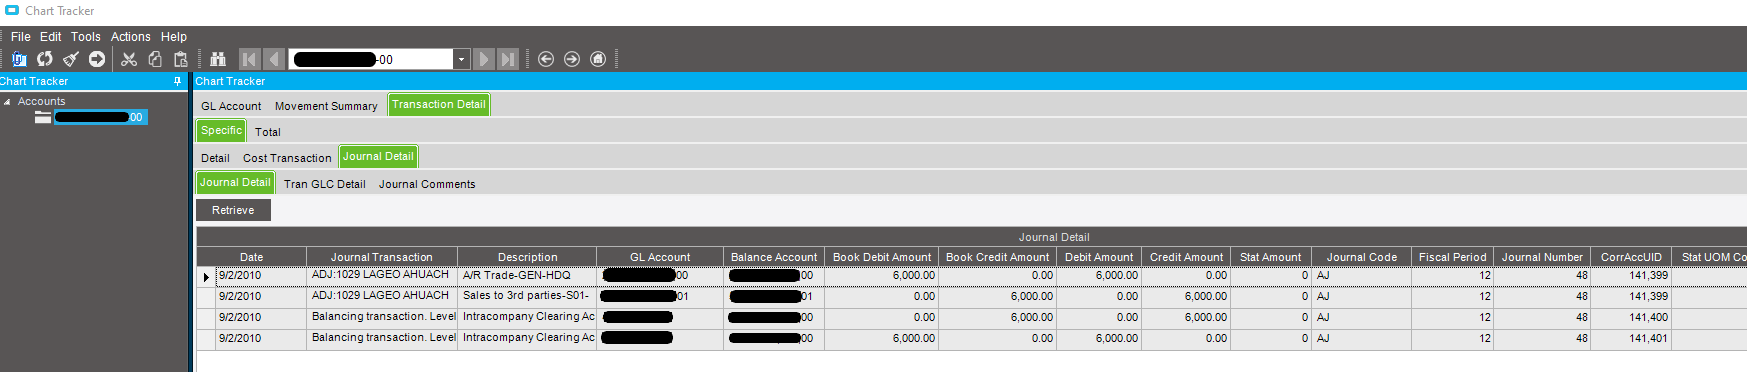1747x372 pixels.
Task: Select second-level Journal Detail tab beside Cost Transaction
Action: coord(378,156)
